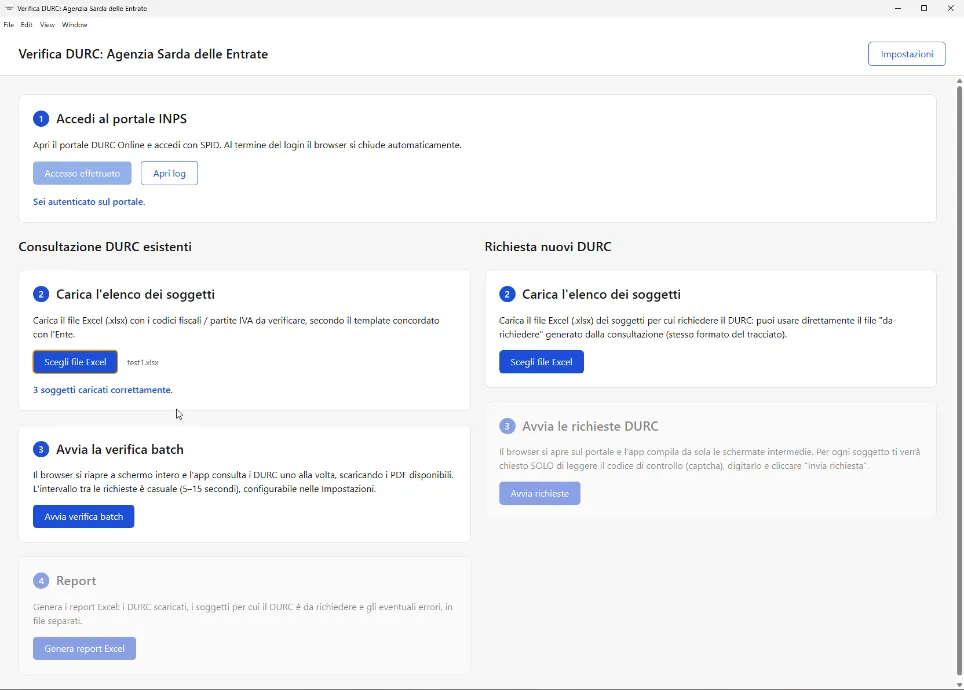Click the 'Consultazione DURC esistenti' section heading
Screen dimensions: 964x690
click(105, 247)
